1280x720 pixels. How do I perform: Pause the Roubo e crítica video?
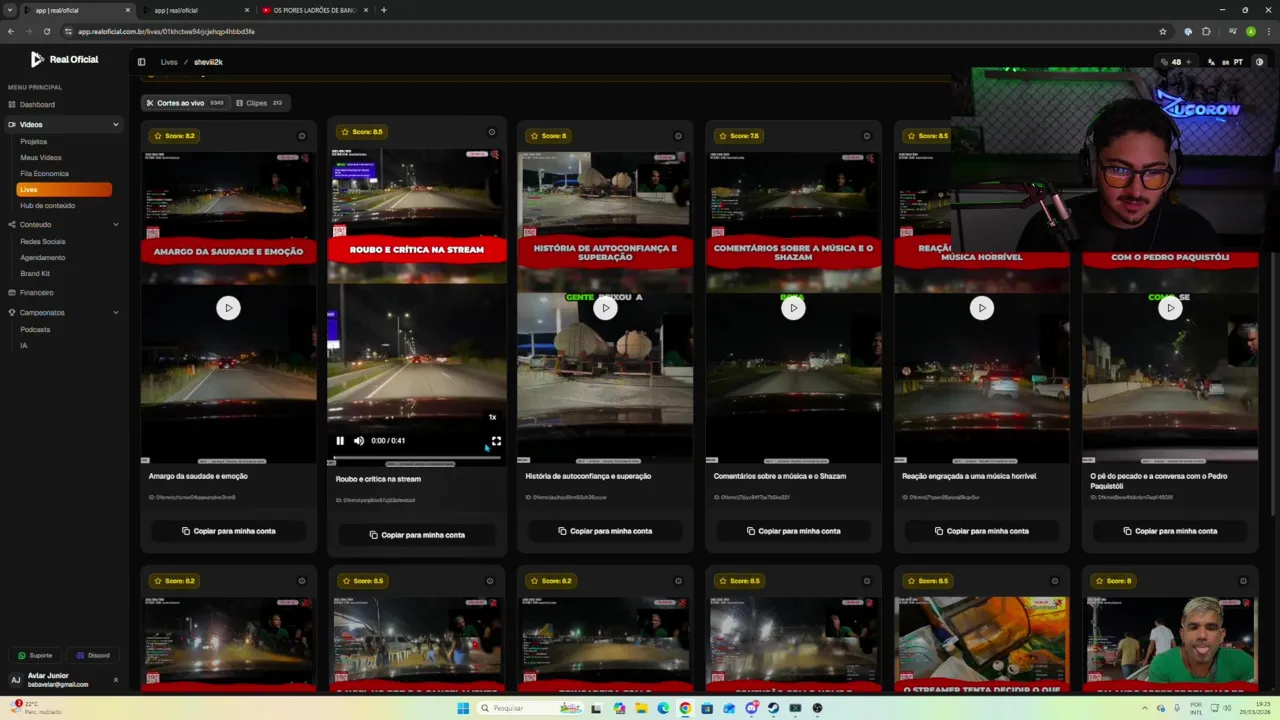coord(340,441)
